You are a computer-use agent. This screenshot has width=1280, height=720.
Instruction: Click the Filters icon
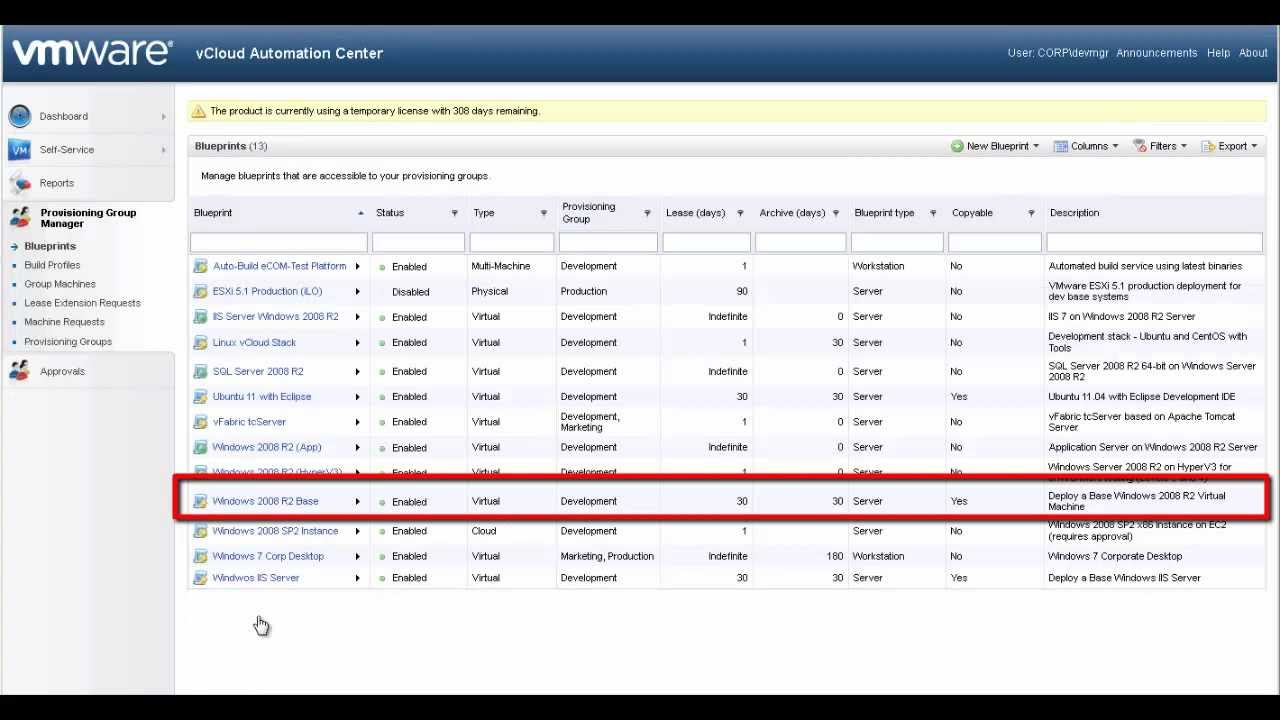(1139, 146)
